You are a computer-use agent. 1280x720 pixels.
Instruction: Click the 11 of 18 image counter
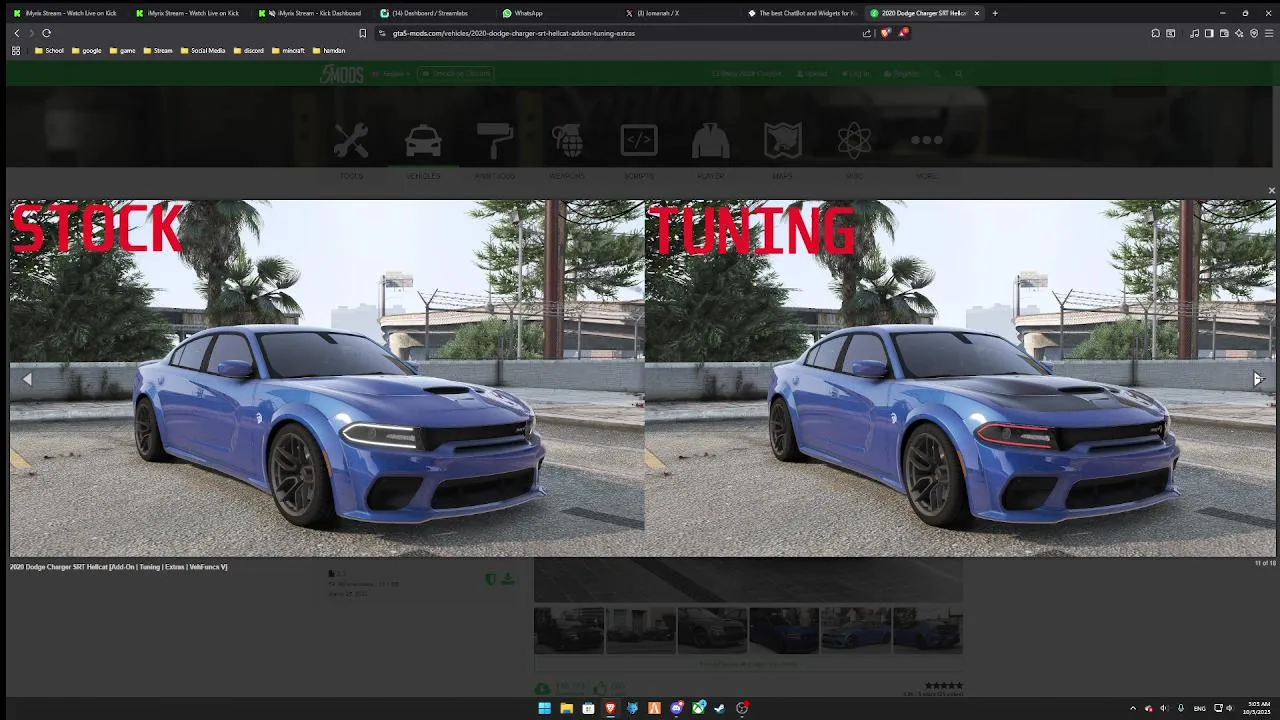(1264, 563)
